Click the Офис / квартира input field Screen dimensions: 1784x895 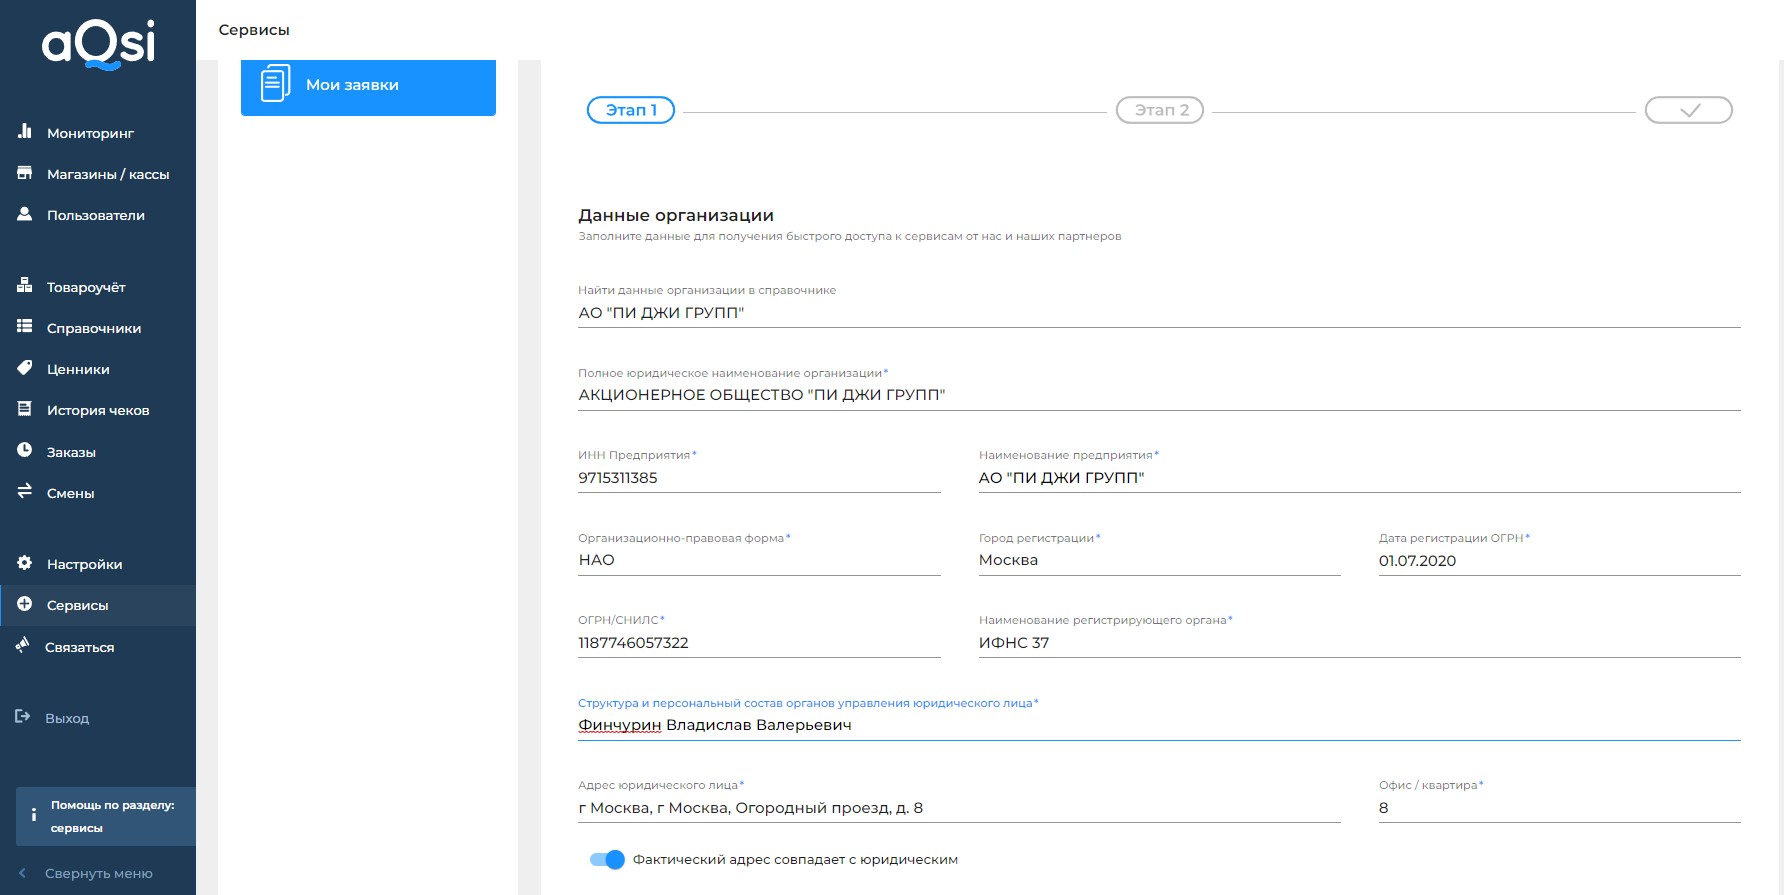[1558, 808]
